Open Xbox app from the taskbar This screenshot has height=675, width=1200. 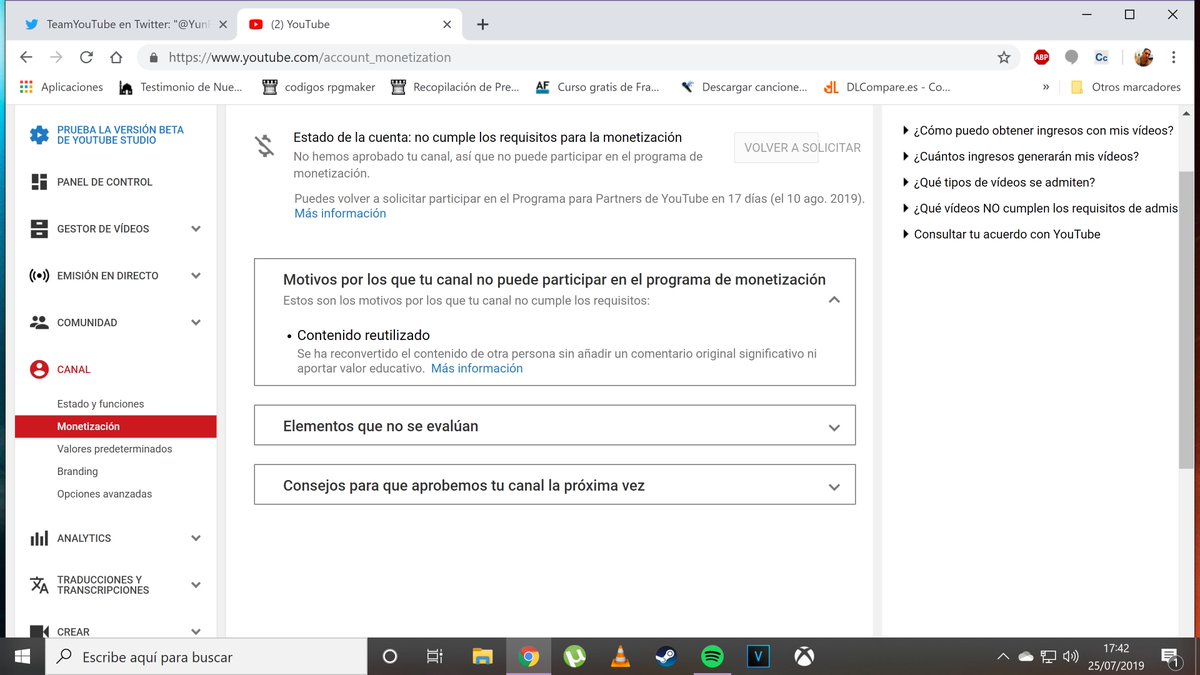coord(804,657)
